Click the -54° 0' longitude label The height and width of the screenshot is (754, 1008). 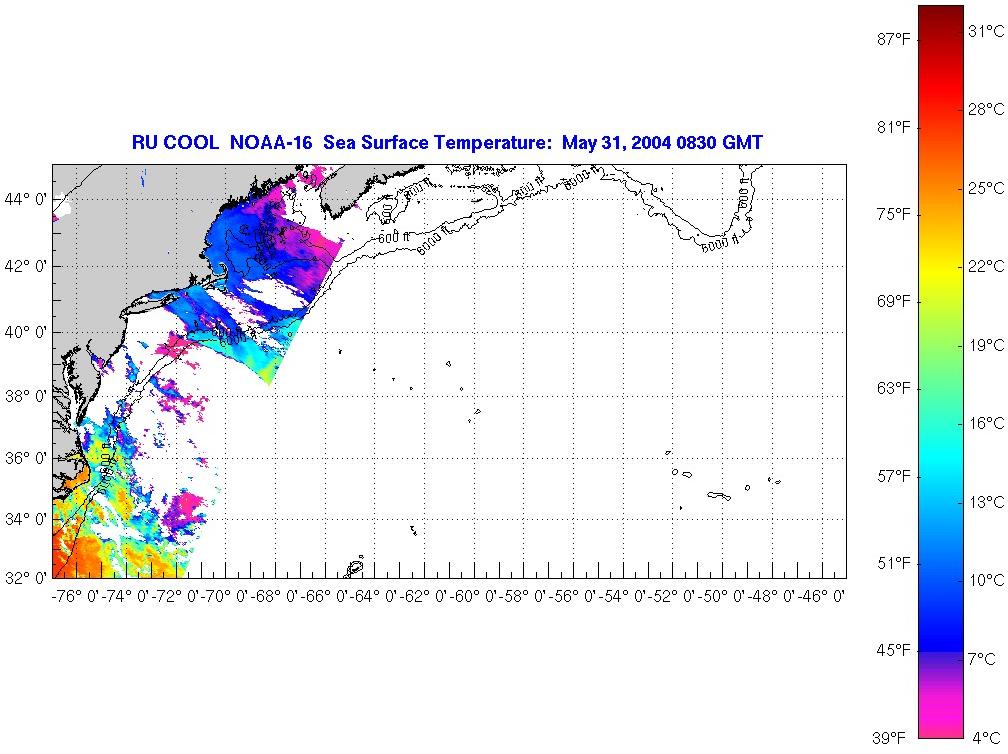pyautogui.click(x=622, y=597)
